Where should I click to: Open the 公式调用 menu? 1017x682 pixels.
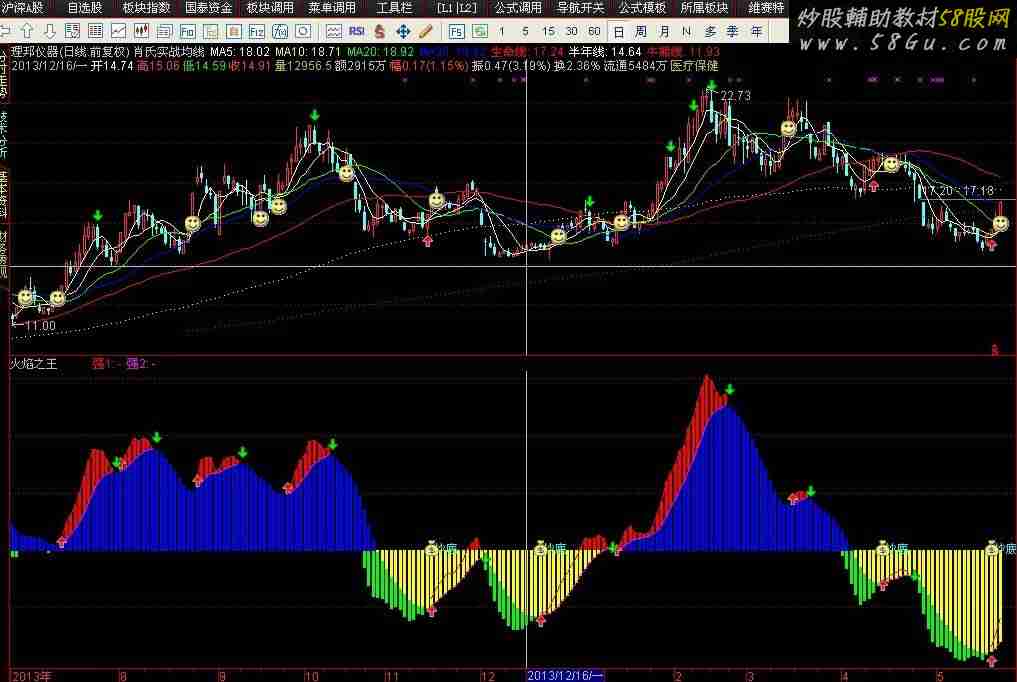click(518, 8)
